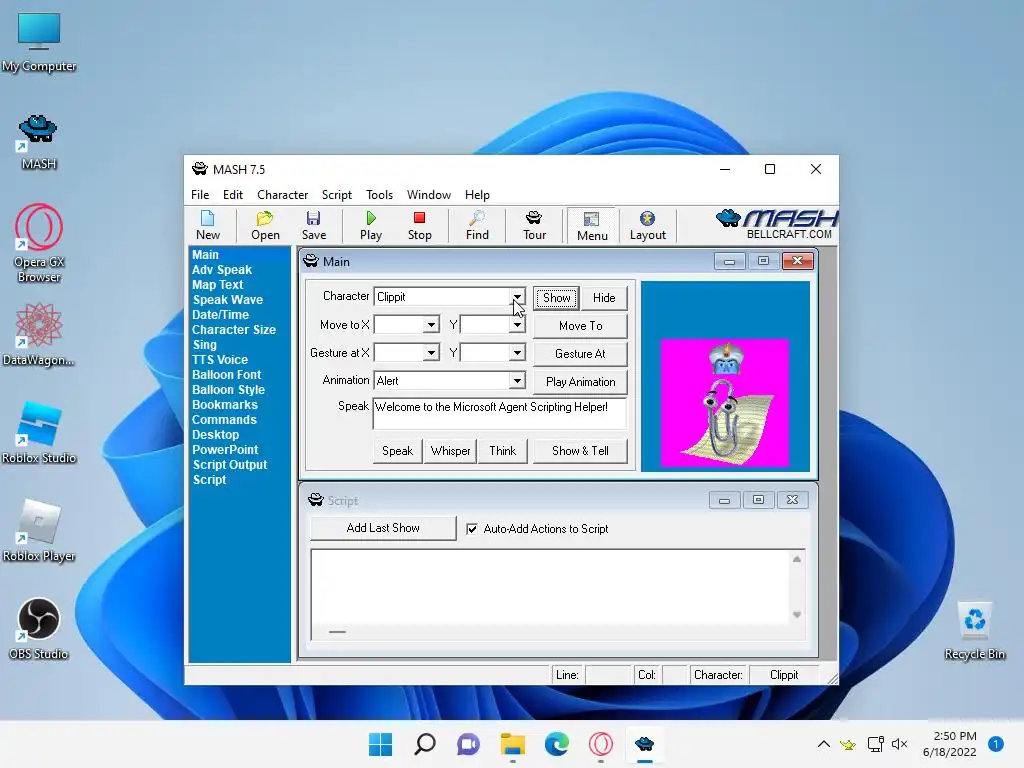This screenshot has width=1024, height=768.
Task: Click the Add Last Show button
Action: click(383, 528)
